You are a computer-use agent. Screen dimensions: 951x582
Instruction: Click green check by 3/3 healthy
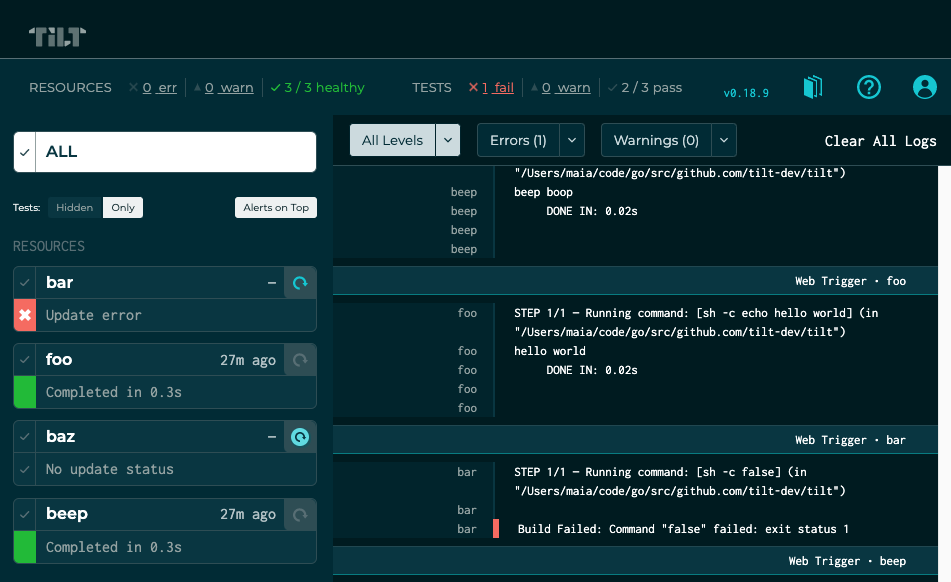pos(275,88)
